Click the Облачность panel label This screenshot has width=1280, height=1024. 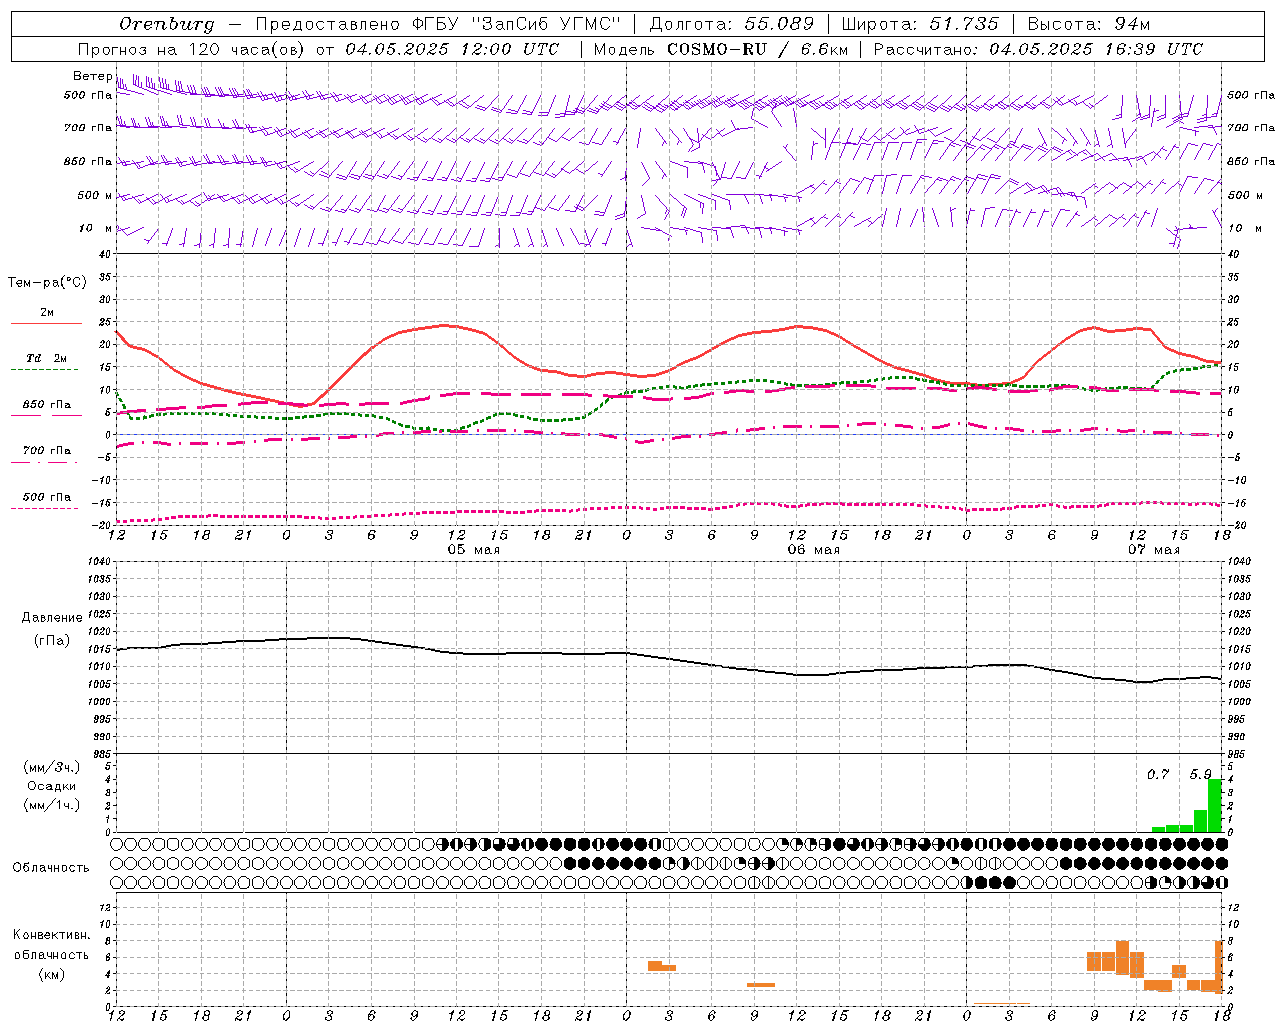click(51, 868)
